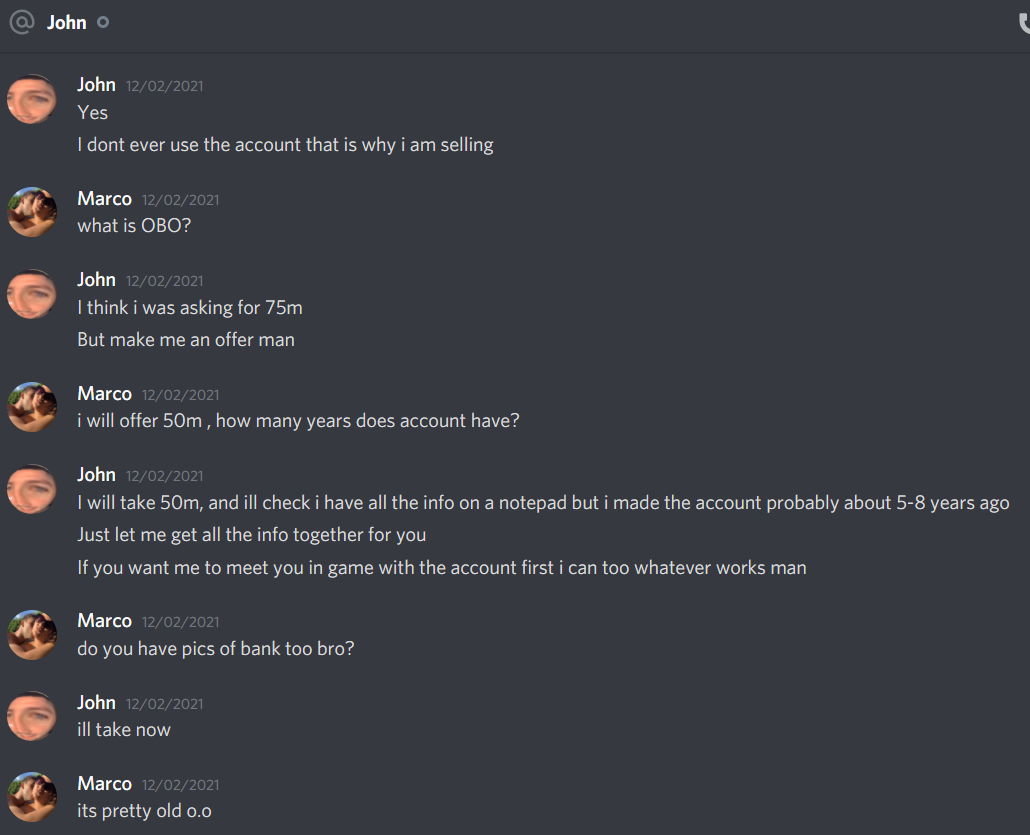
Task: Click John's username above the 'Yes' message
Action: click(x=97, y=85)
